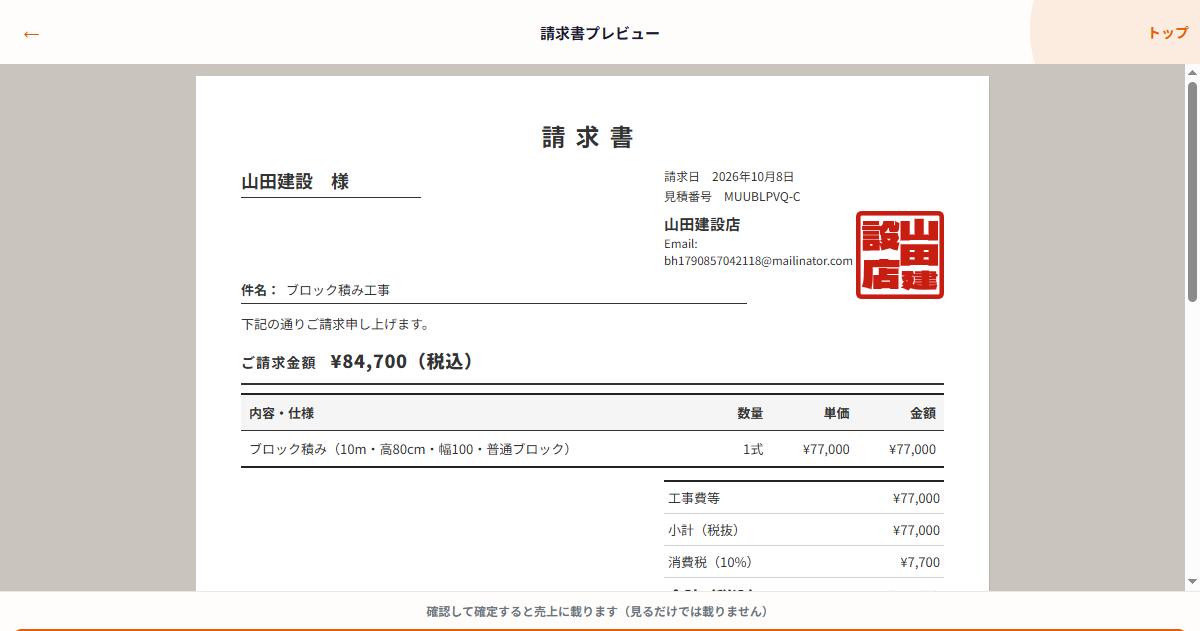Click the estimate number MUUBLPVQ-C
The width and height of the screenshot is (1200, 631).
[x=762, y=197]
